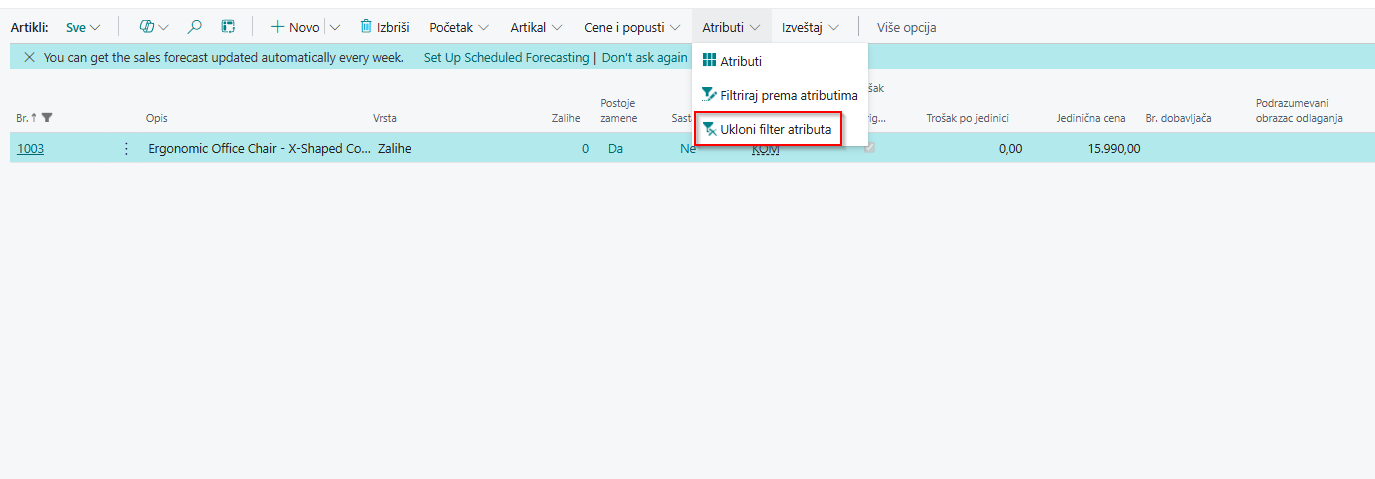Click the Izbriši trash icon
The height and width of the screenshot is (479, 1375).
point(366,27)
